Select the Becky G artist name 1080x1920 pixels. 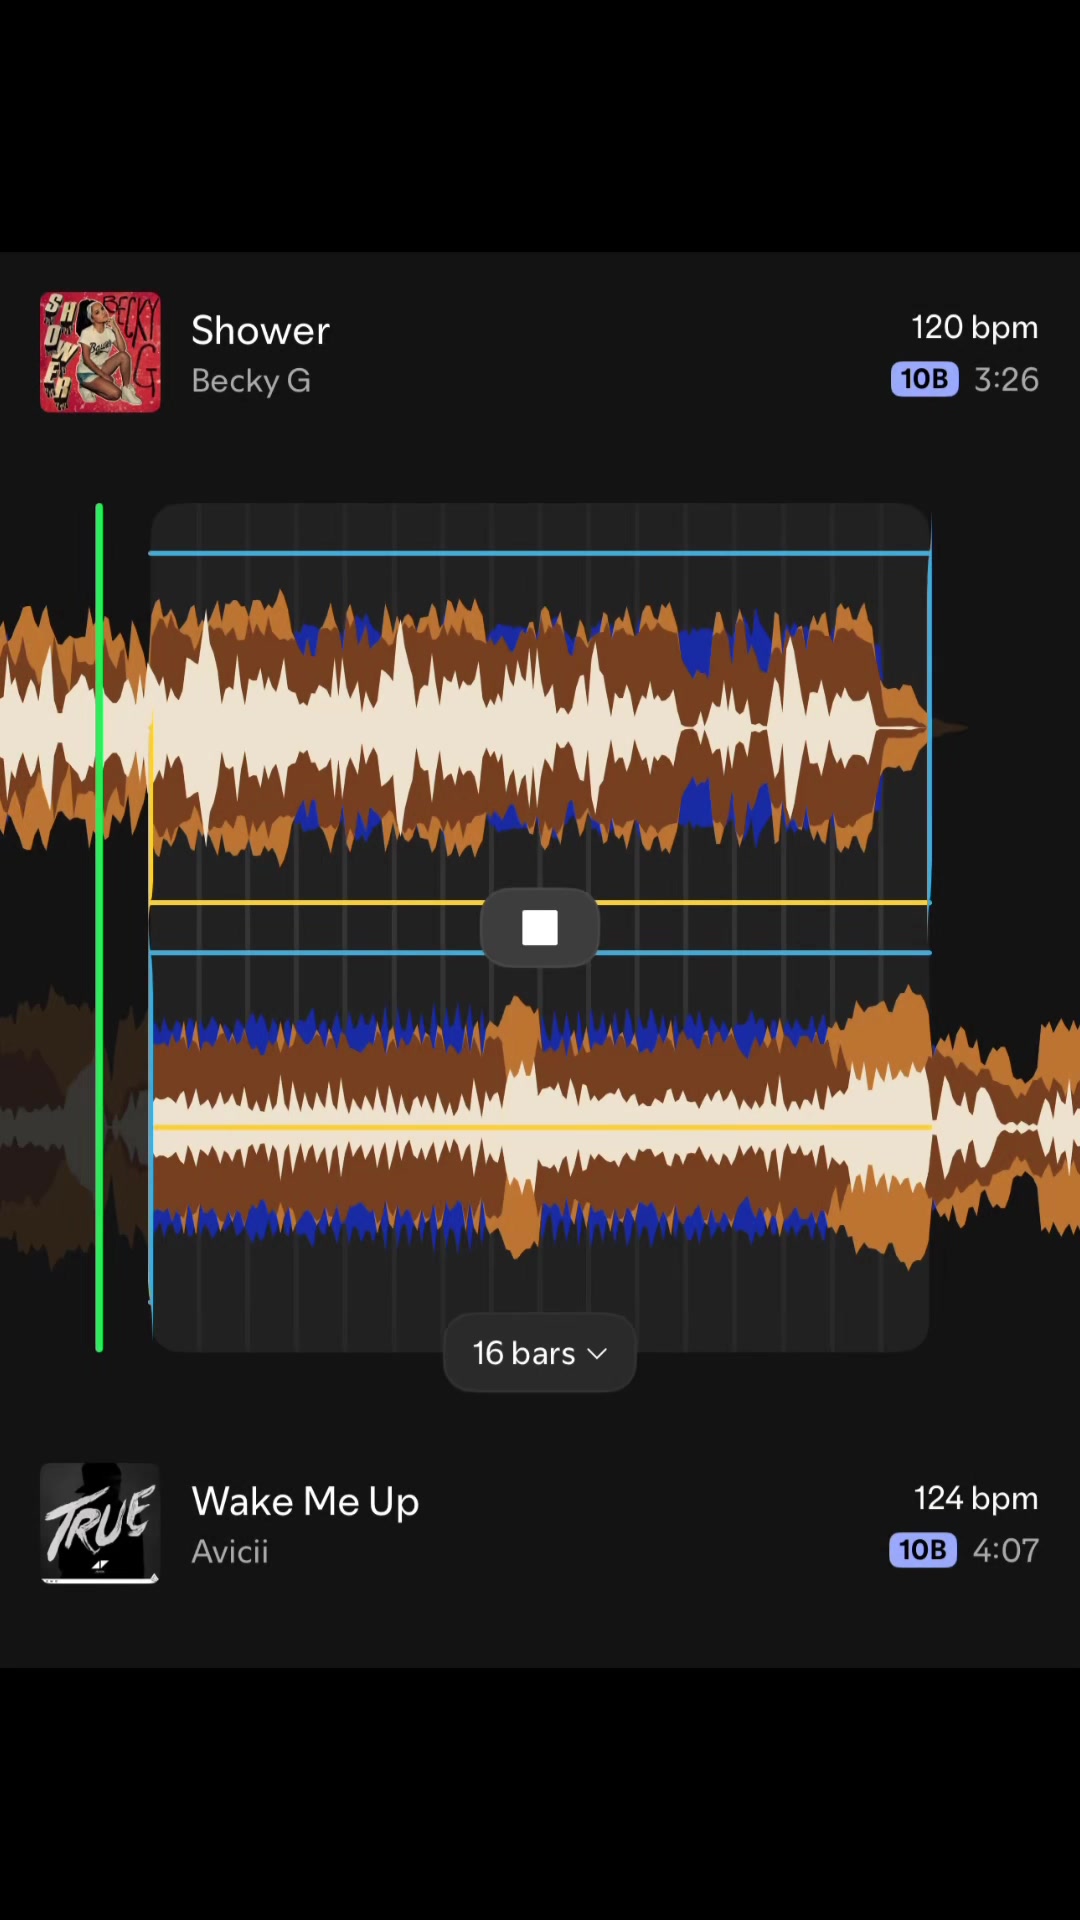click(251, 381)
